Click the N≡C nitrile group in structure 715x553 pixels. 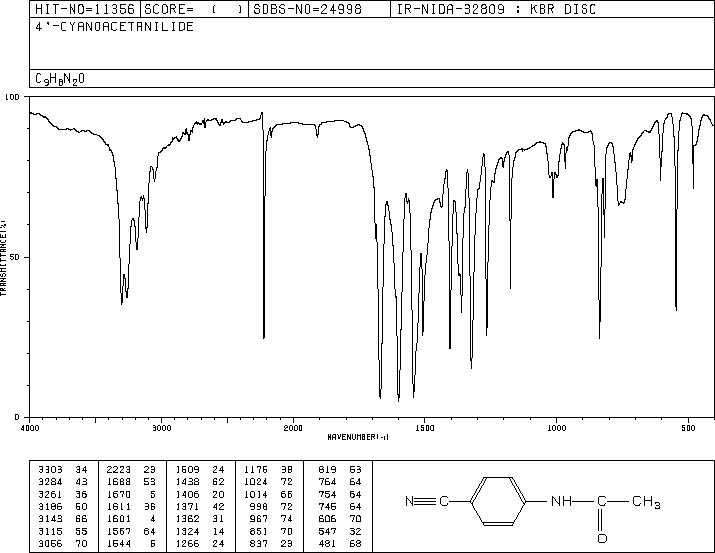click(427, 501)
